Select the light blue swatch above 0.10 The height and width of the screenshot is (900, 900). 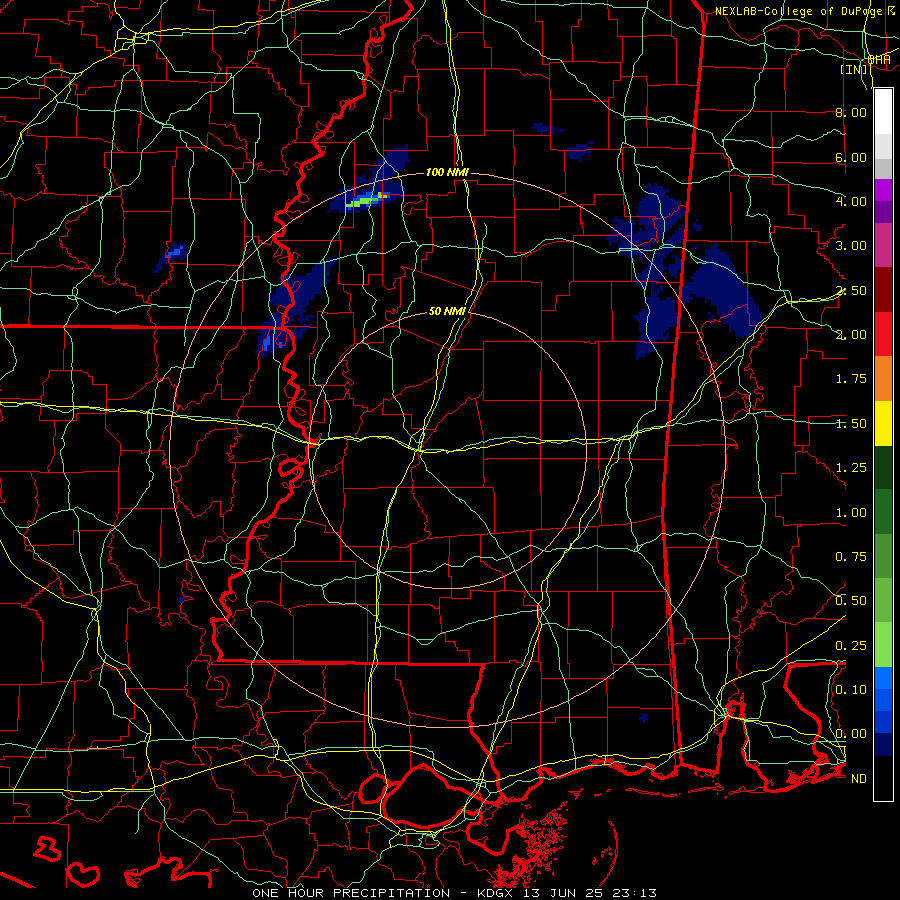point(883,678)
